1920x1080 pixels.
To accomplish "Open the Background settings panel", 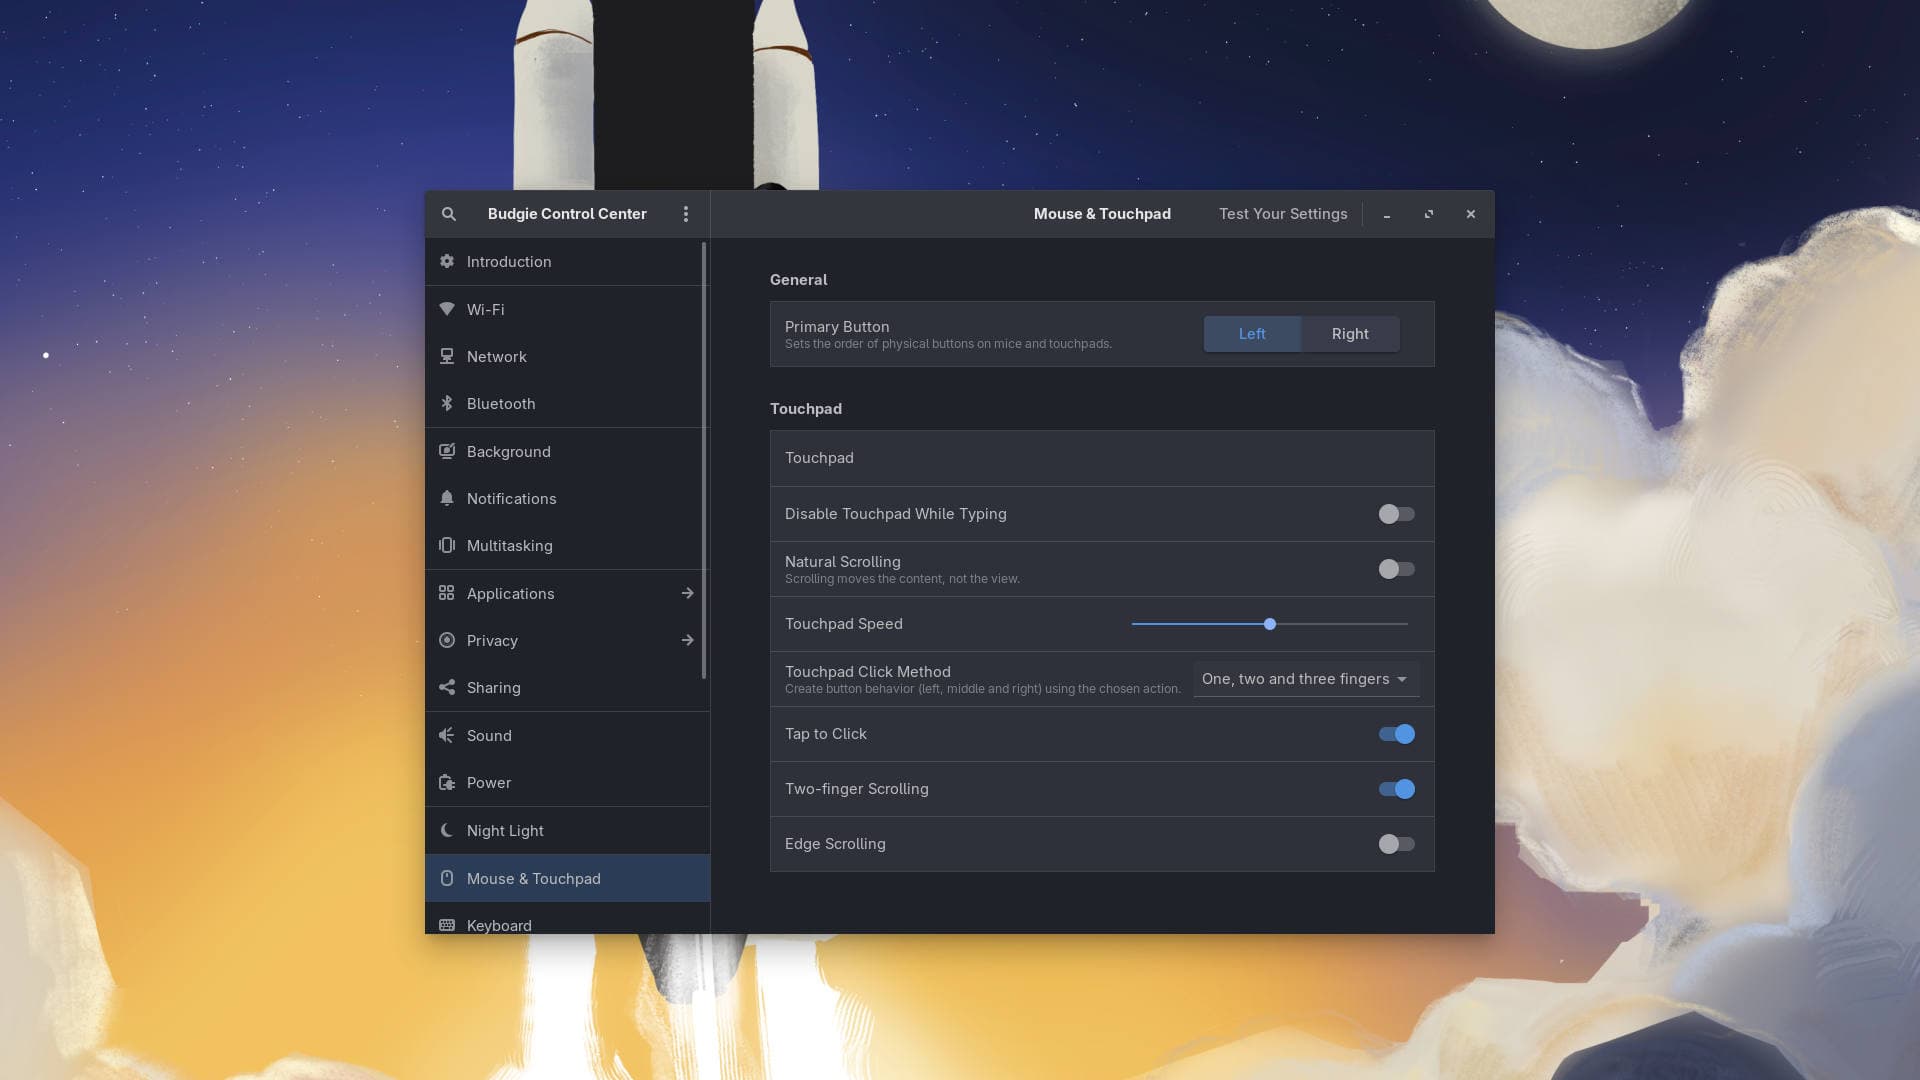I will coord(509,451).
